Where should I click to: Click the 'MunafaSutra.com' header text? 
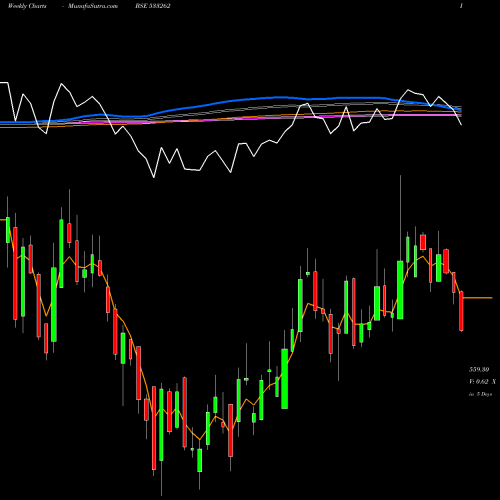[93, 6]
